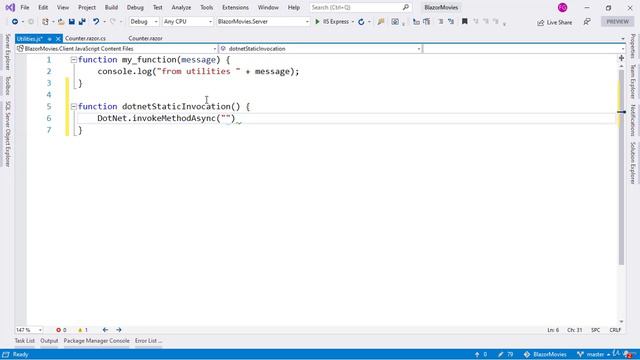
Task: Click the Navigate Backward arrow icon
Action: tap(15, 22)
